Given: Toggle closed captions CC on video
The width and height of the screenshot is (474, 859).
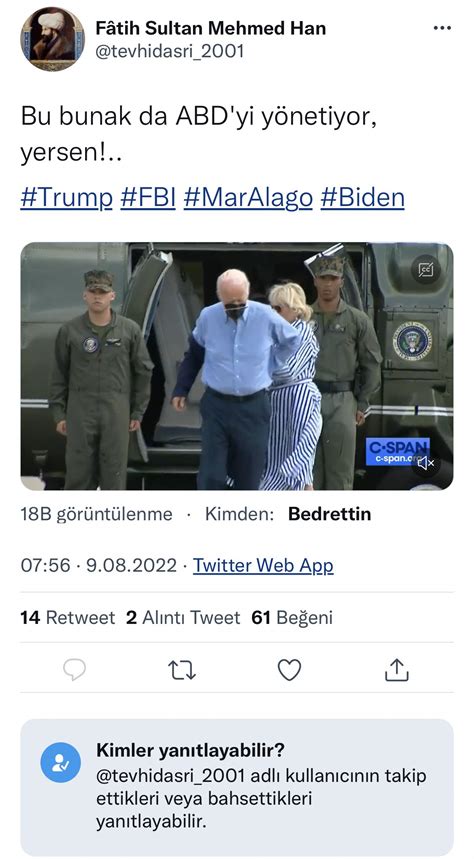Looking at the screenshot, I should (x=426, y=270).
